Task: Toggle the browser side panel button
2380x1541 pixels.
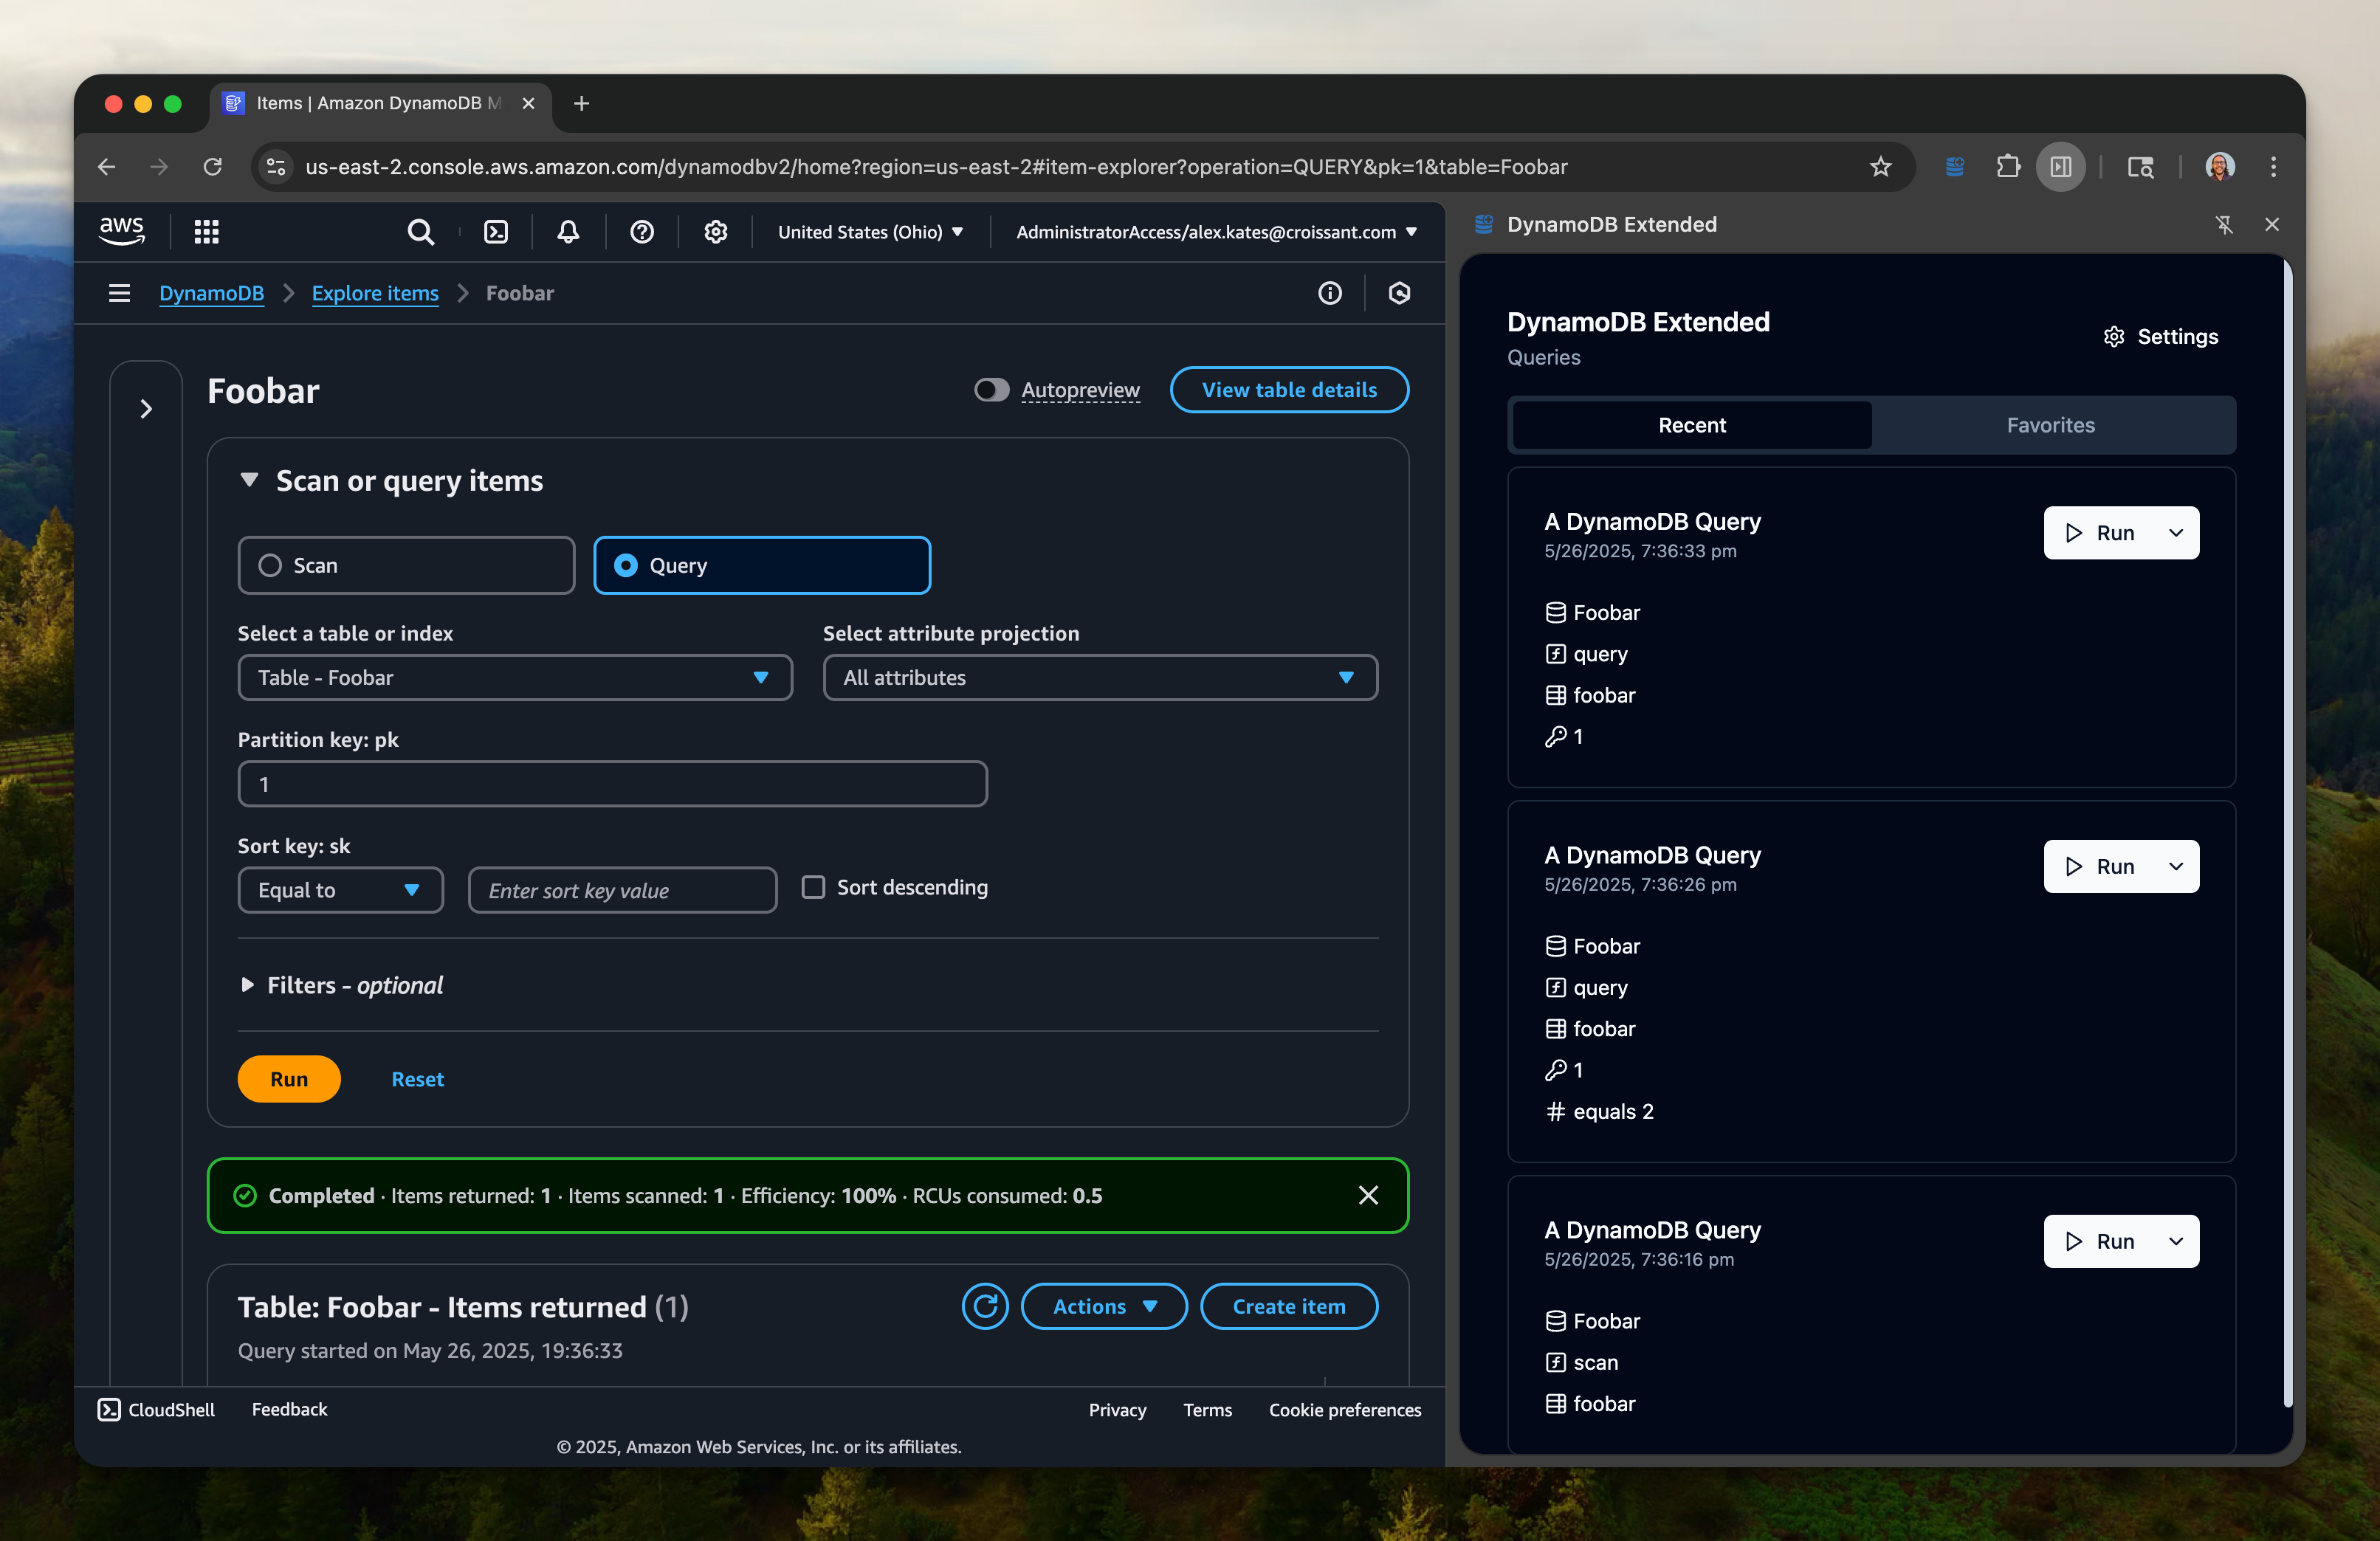Action: click(x=2061, y=167)
